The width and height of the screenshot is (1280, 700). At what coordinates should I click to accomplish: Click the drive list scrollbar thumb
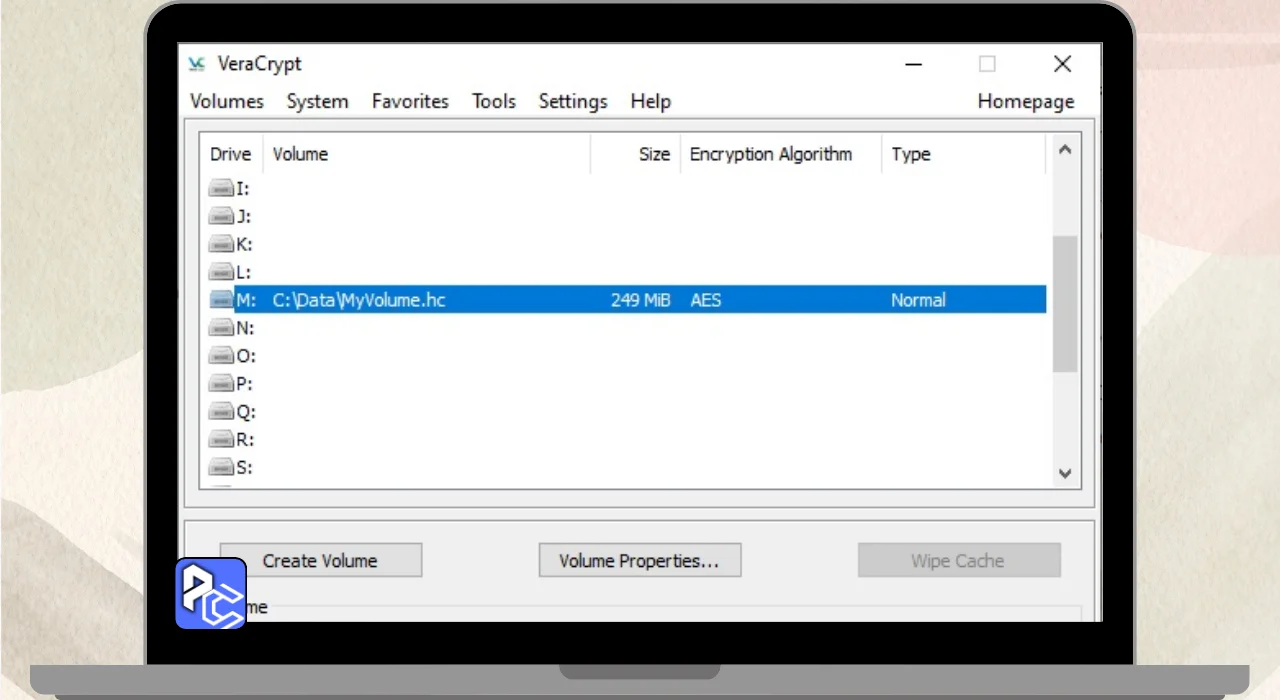(1065, 304)
